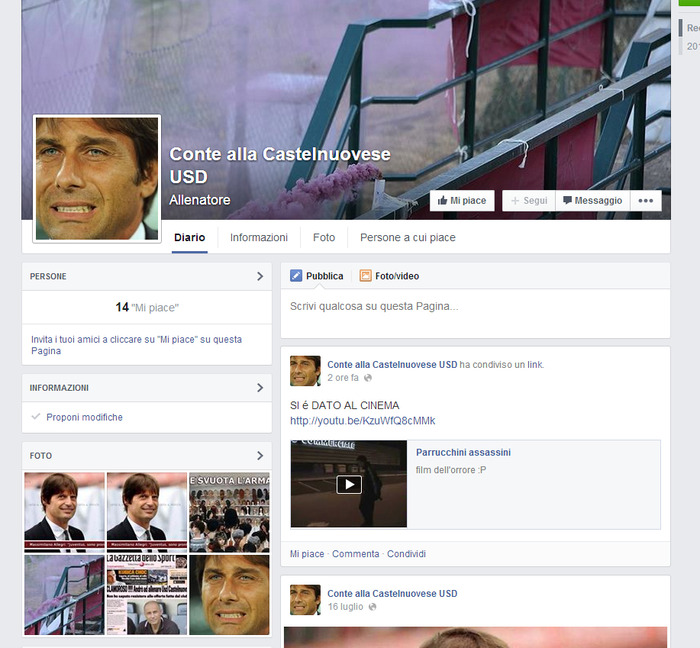Open the first photo in the Foto grid
This screenshot has width=700, height=648.
[x=64, y=512]
